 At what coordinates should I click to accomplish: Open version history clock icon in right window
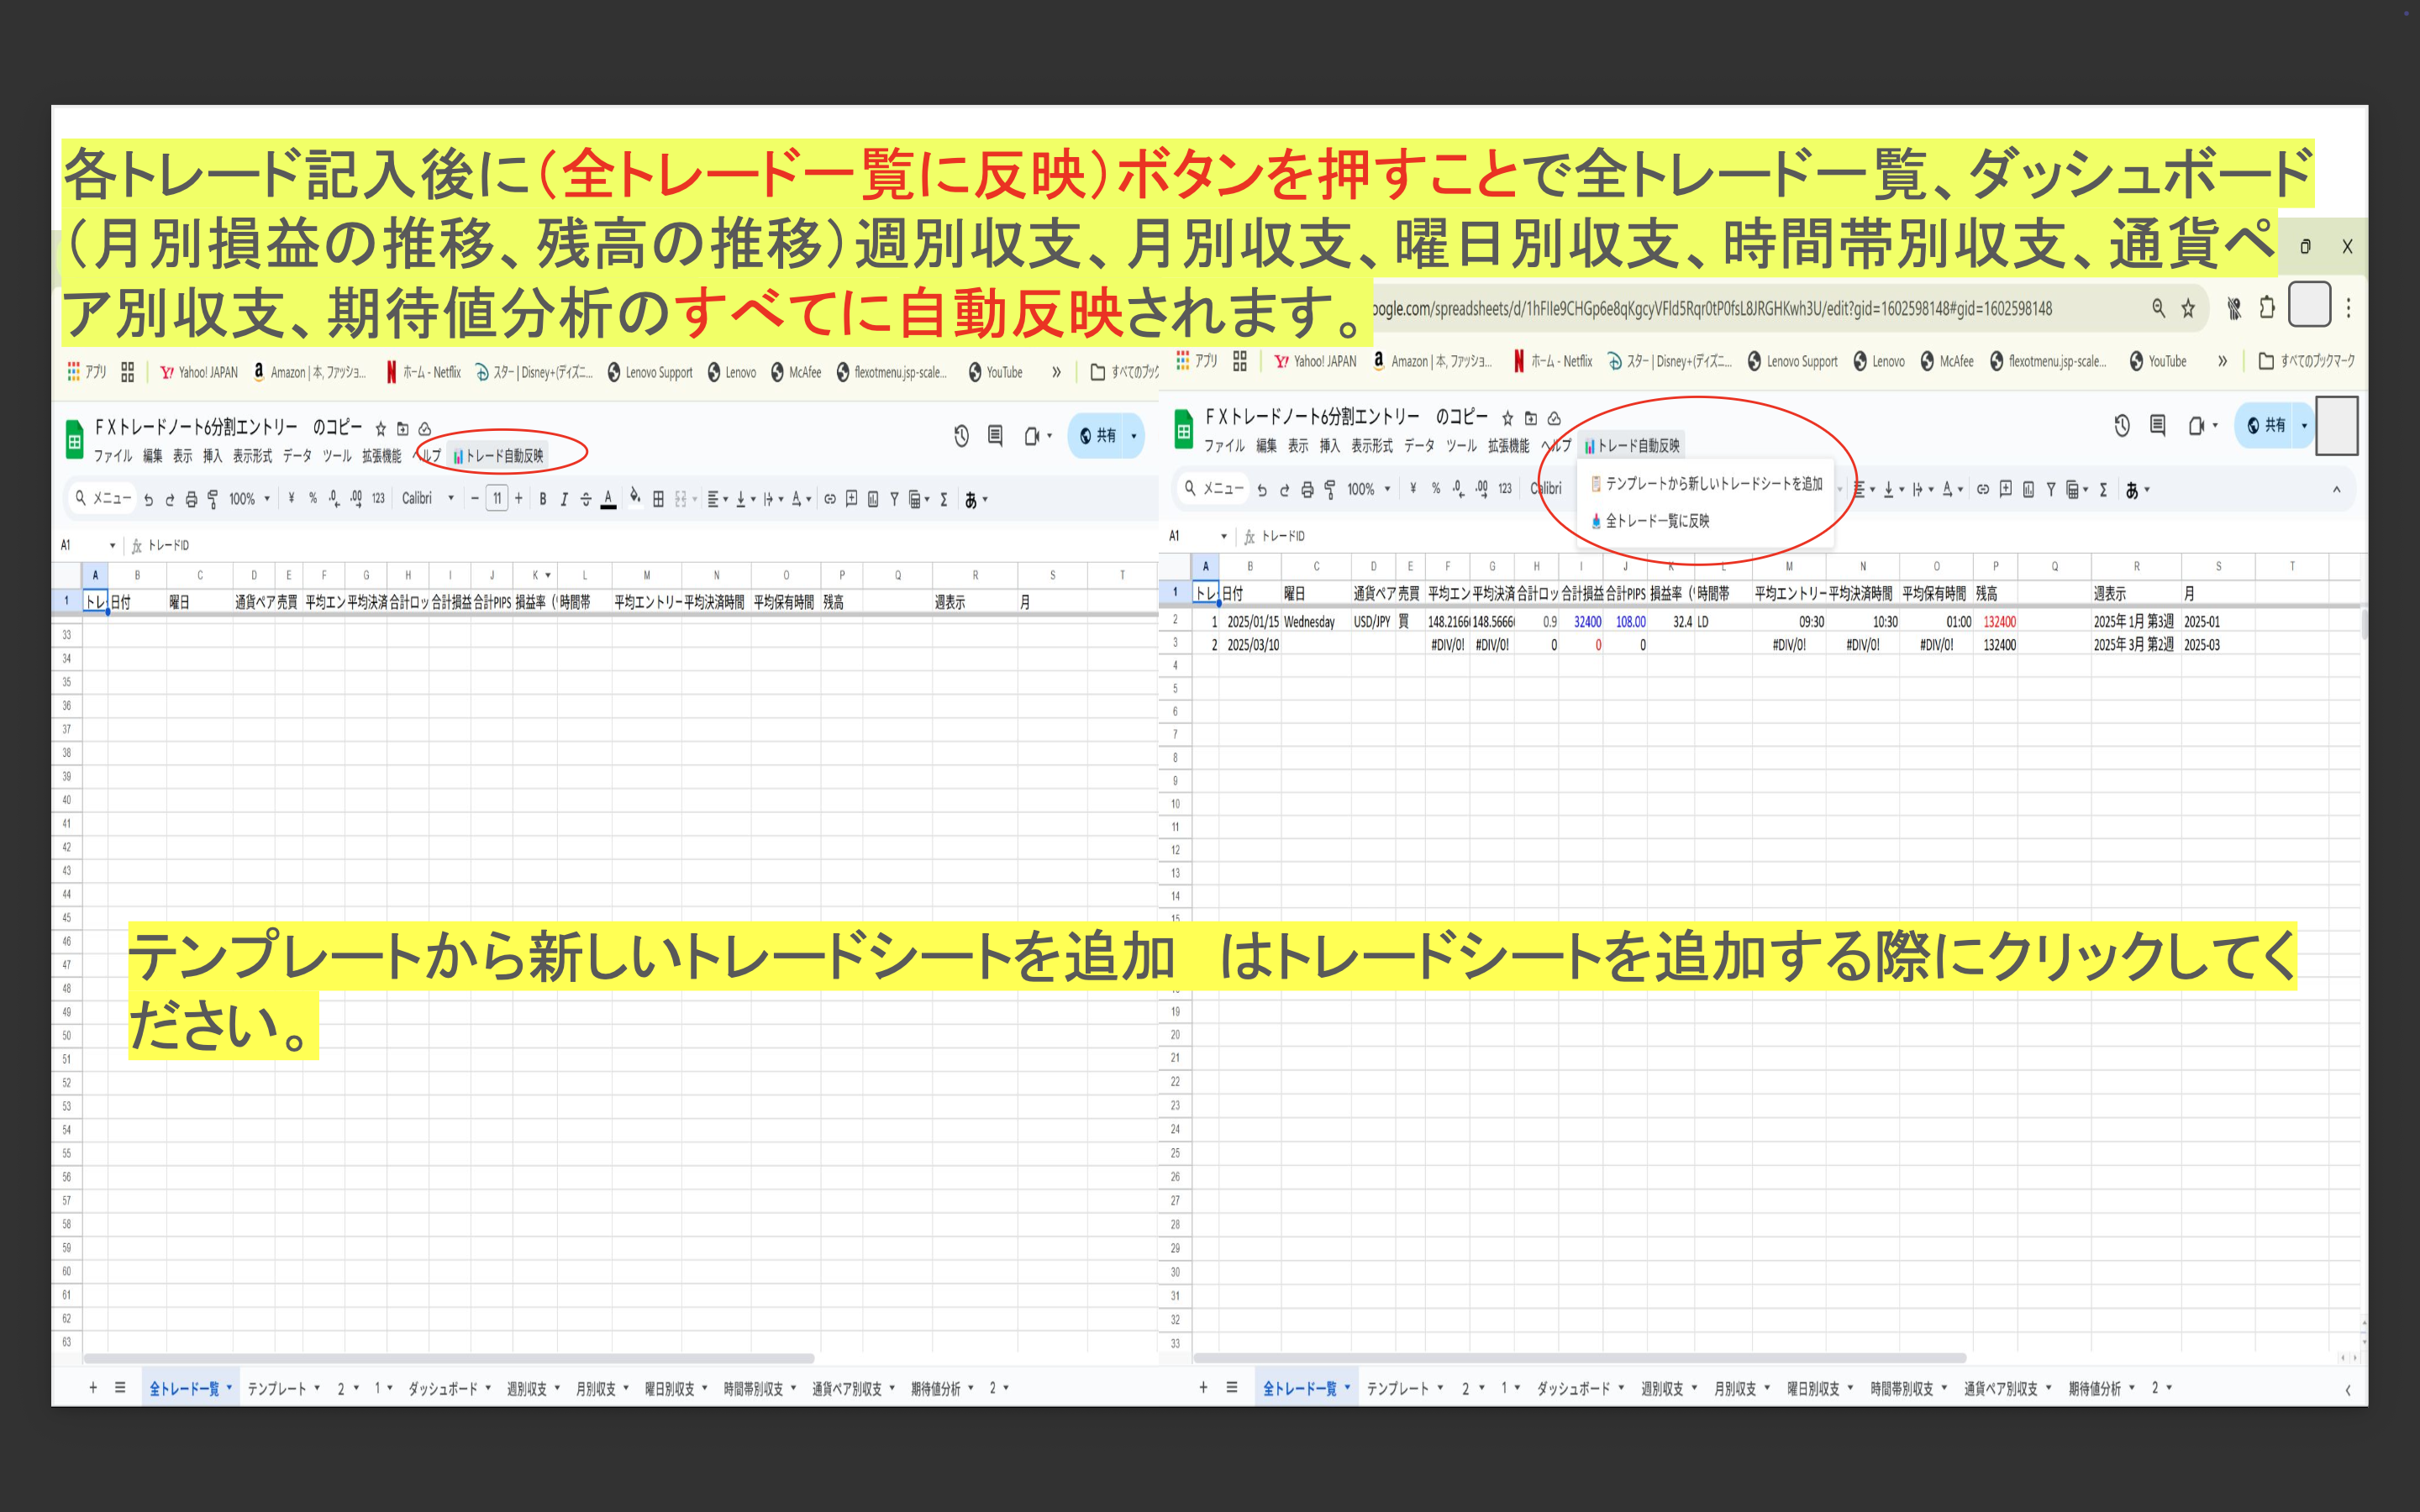point(2122,426)
